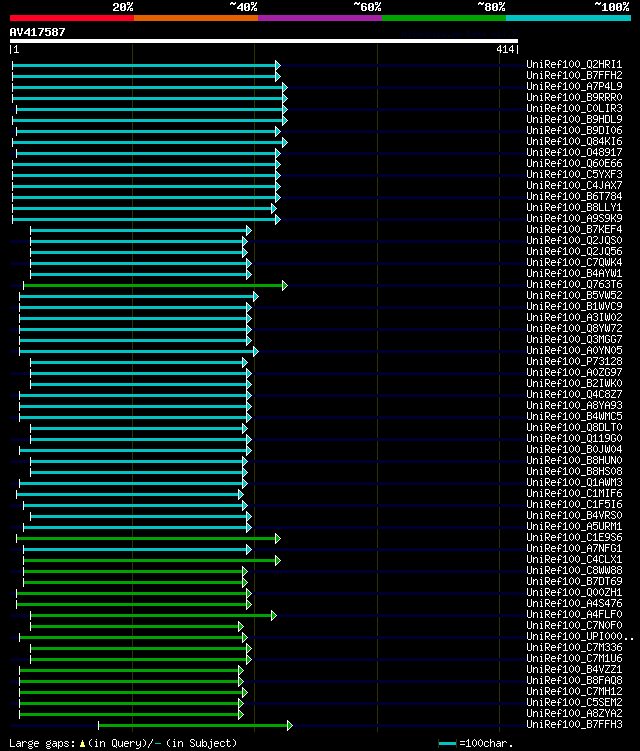Select label UniRef100_Q763T6
Image resolution: width=640 pixels, height=751 pixels.
point(574,284)
